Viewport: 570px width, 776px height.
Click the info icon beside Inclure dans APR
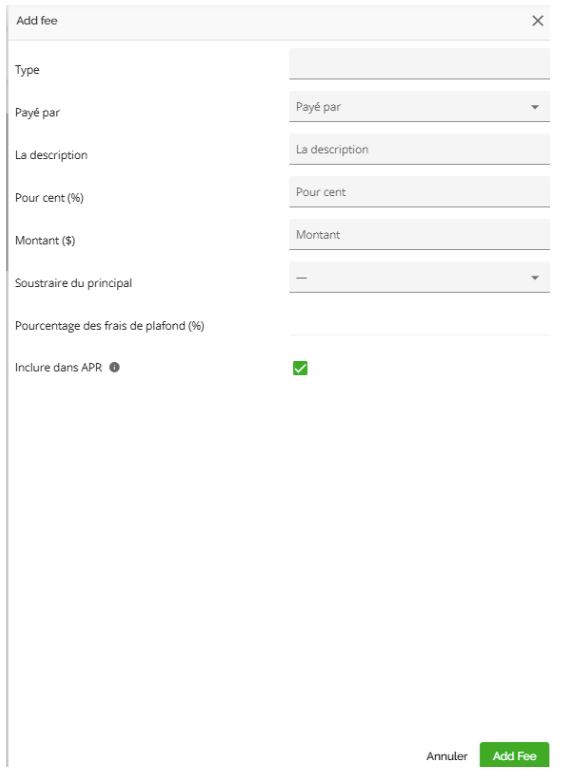[x=114, y=367]
